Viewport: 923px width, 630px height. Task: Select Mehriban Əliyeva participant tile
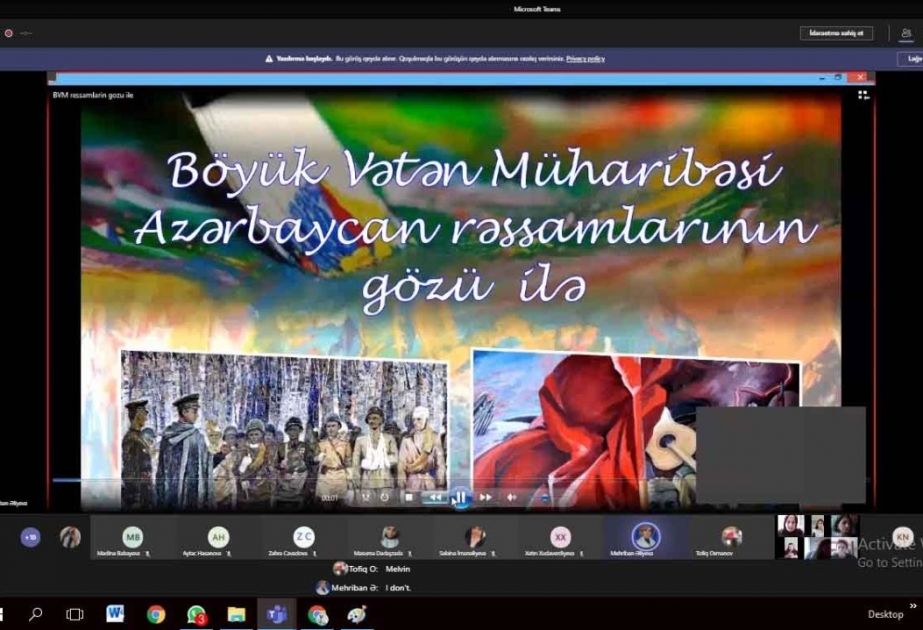click(646, 538)
